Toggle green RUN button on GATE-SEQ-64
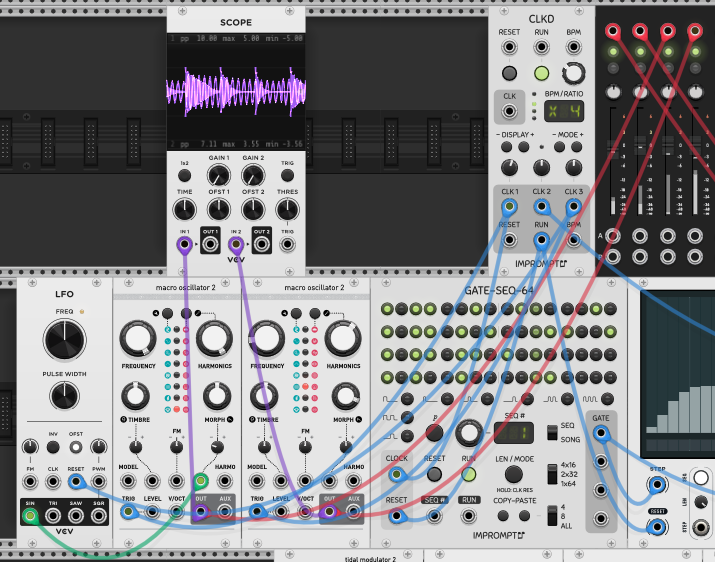This screenshot has width=715, height=562. [x=468, y=474]
